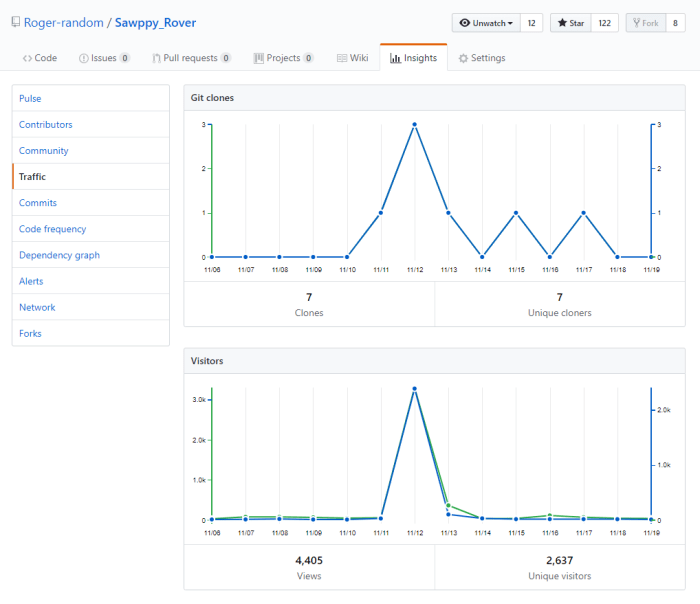700x604 pixels.
Task: Open the Issues tab
Action: 104,58
